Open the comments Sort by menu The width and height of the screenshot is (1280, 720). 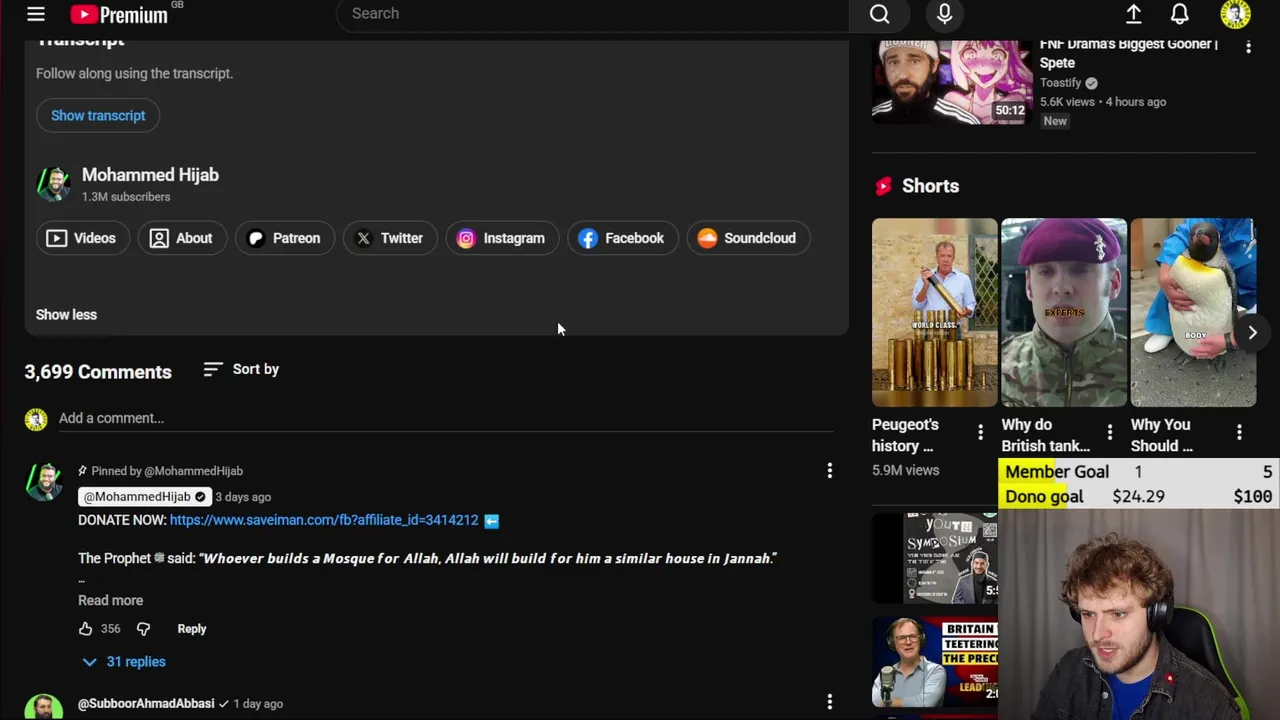241,369
